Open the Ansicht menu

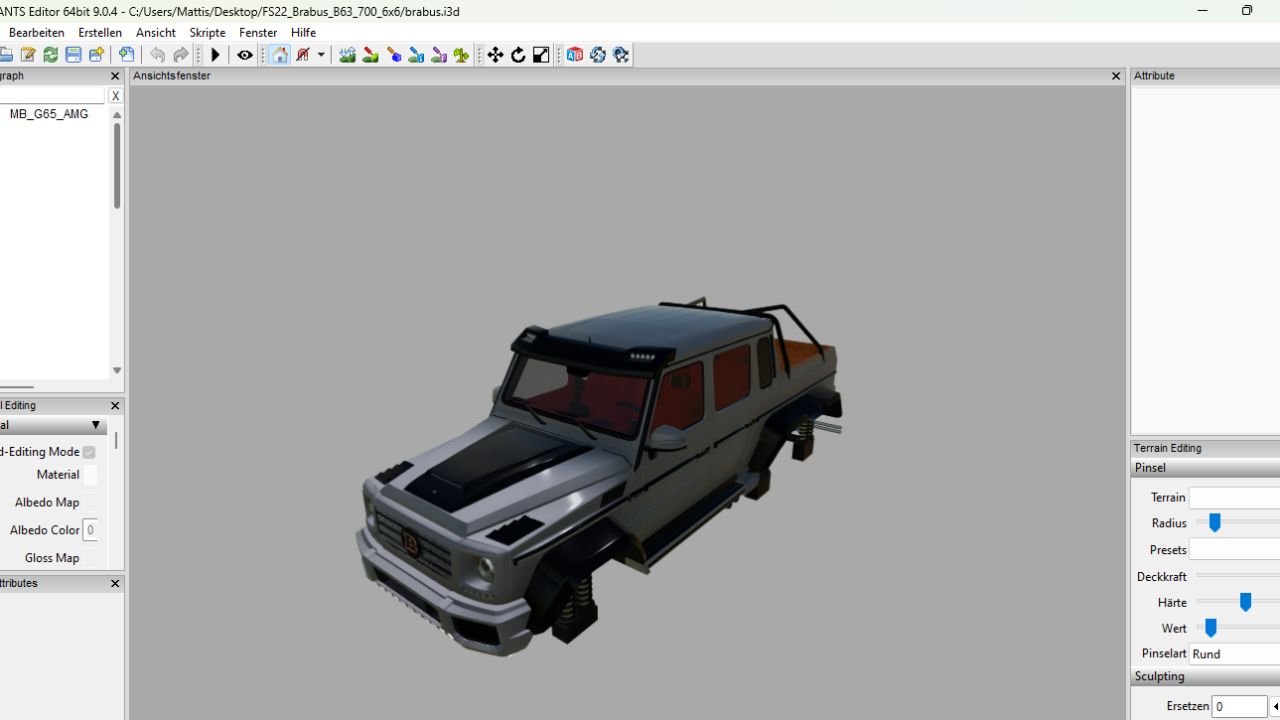coord(156,33)
